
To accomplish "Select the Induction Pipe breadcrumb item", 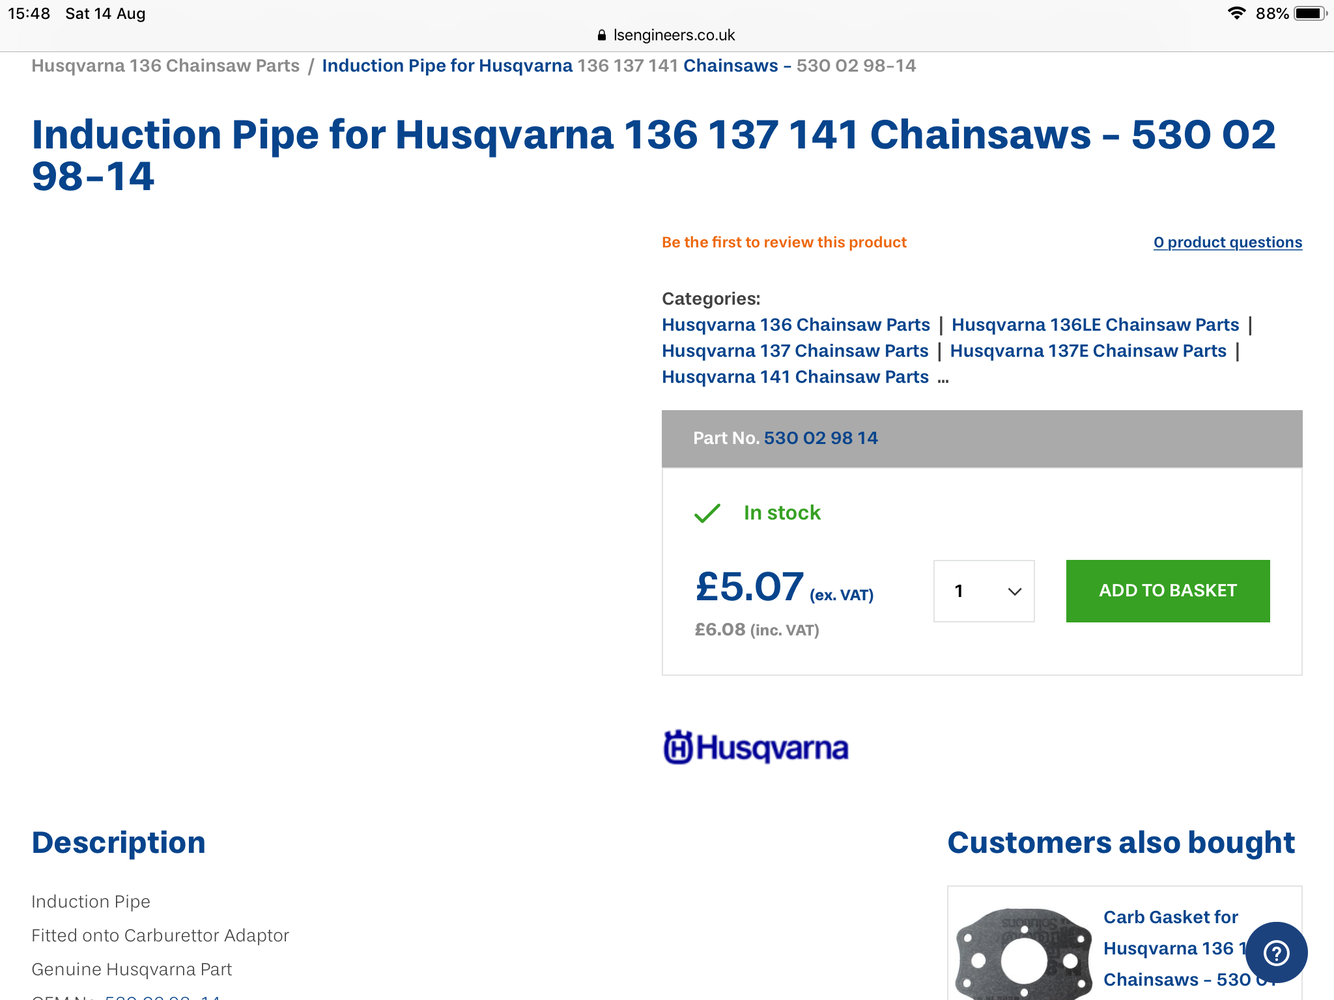I will (619, 66).
